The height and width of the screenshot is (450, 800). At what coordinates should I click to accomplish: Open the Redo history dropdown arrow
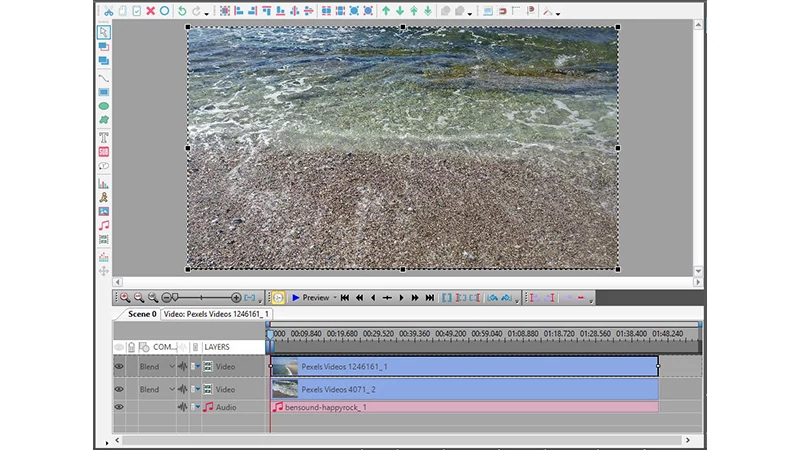point(207,13)
